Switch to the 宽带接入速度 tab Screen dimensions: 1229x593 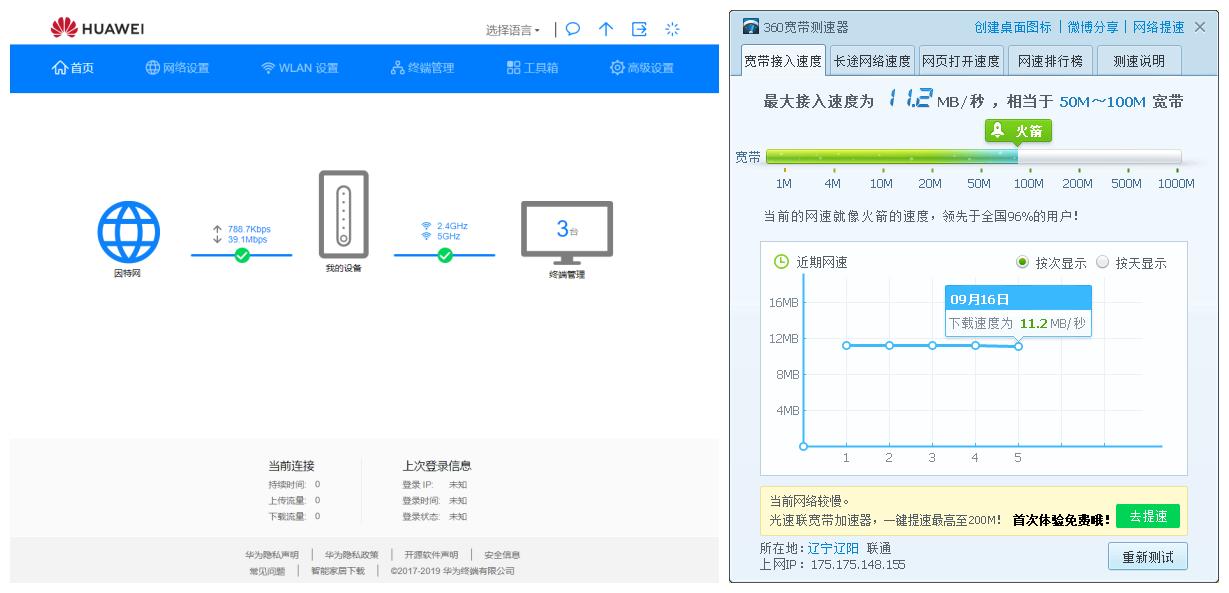click(783, 61)
